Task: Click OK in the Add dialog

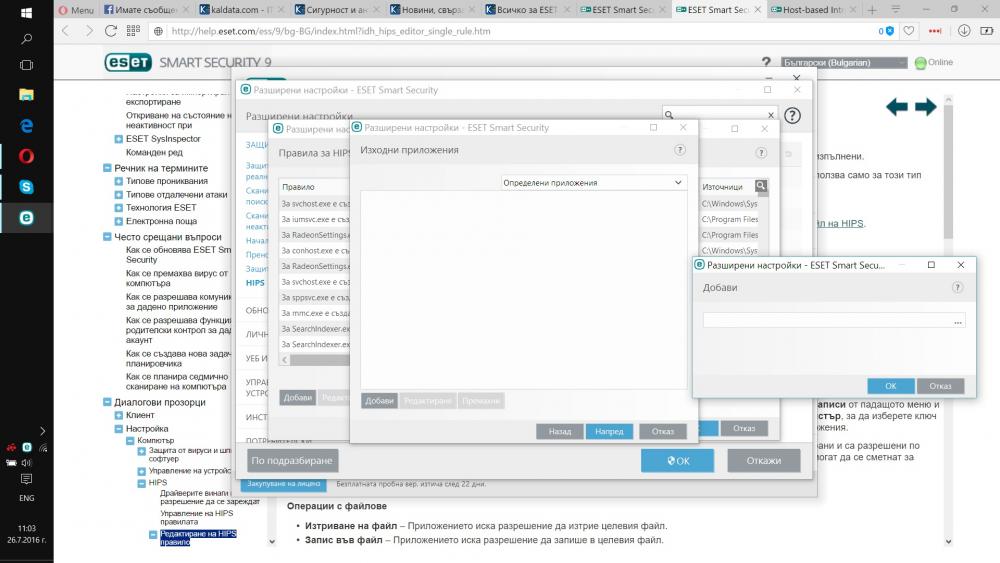Action: tap(890, 386)
